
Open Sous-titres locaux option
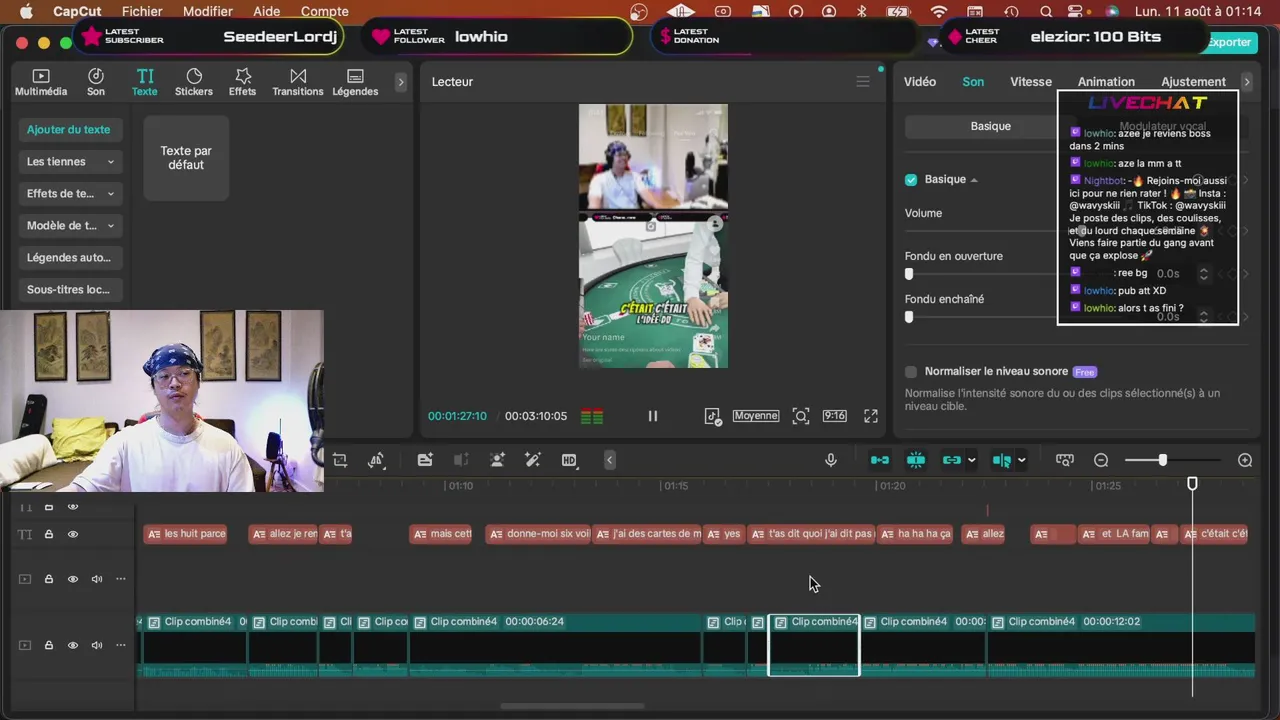[69, 290]
